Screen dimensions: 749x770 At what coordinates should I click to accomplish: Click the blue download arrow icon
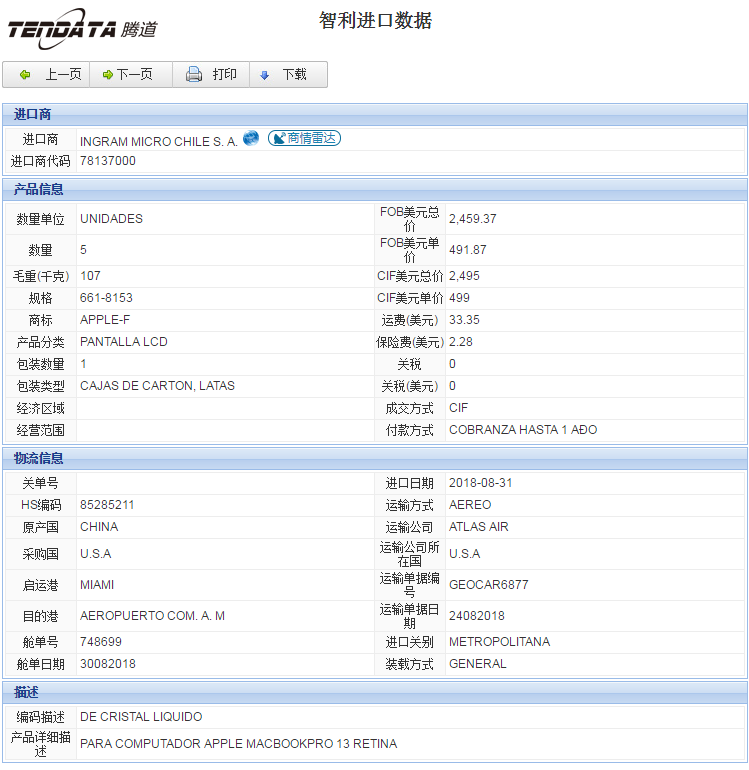click(265, 75)
